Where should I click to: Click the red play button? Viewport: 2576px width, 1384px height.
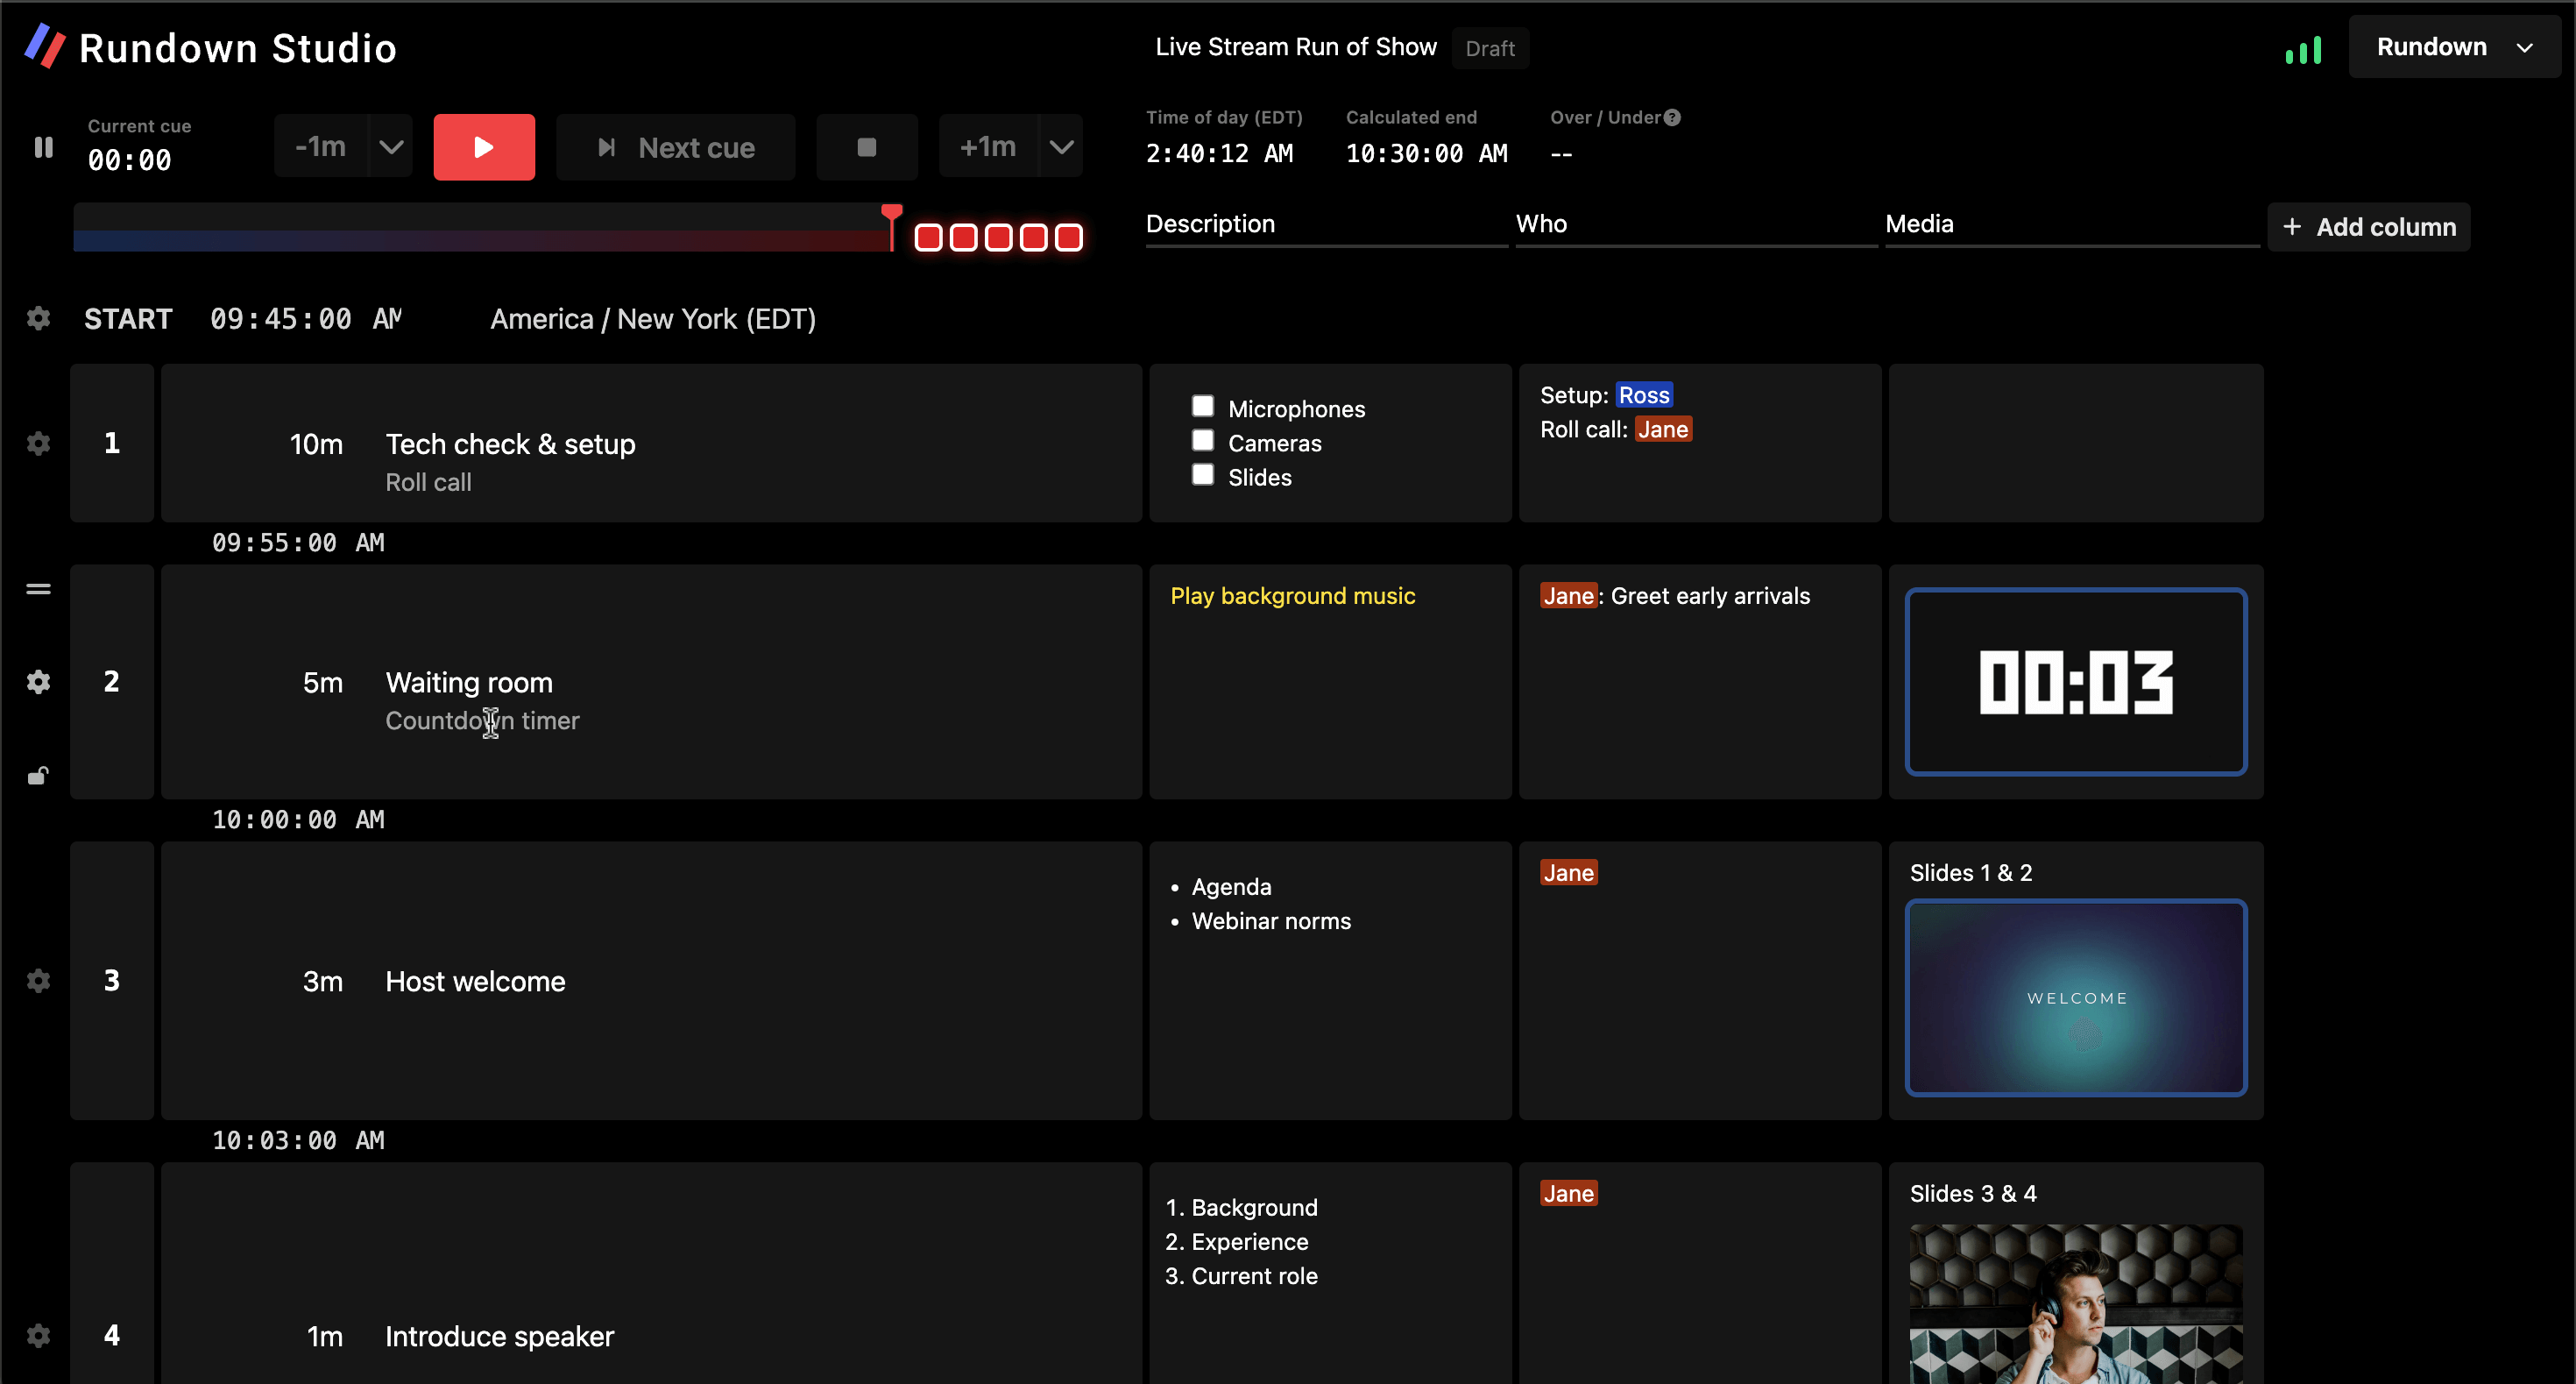(484, 147)
